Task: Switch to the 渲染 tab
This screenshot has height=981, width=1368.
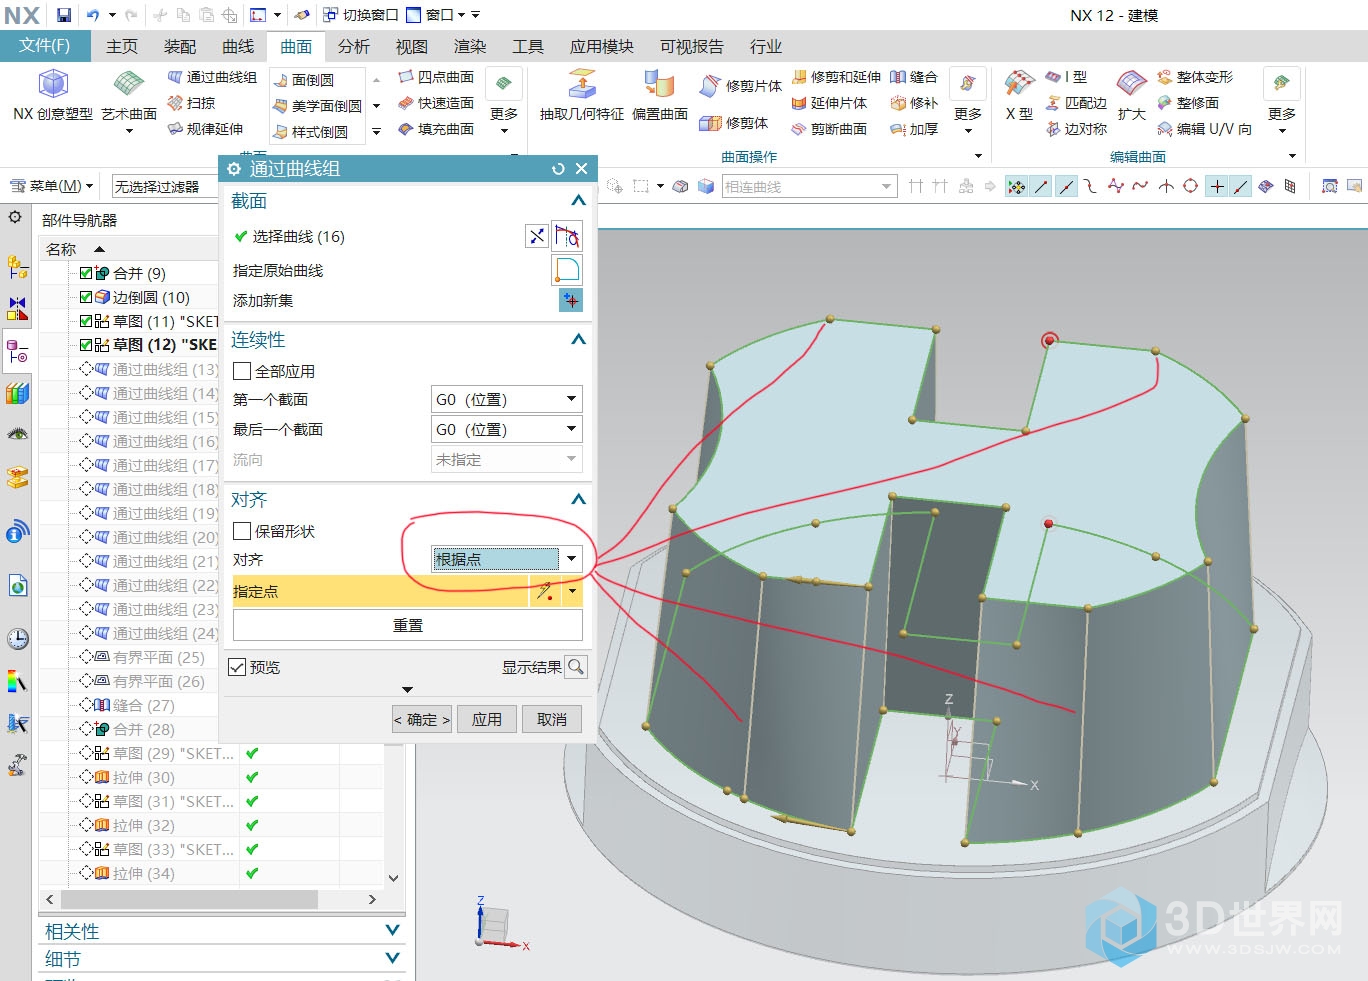Action: point(470,47)
